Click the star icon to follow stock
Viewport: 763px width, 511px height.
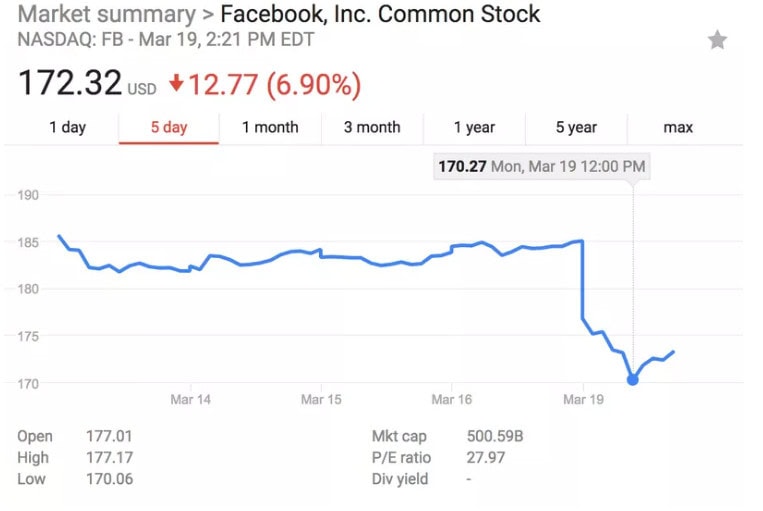(717, 40)
